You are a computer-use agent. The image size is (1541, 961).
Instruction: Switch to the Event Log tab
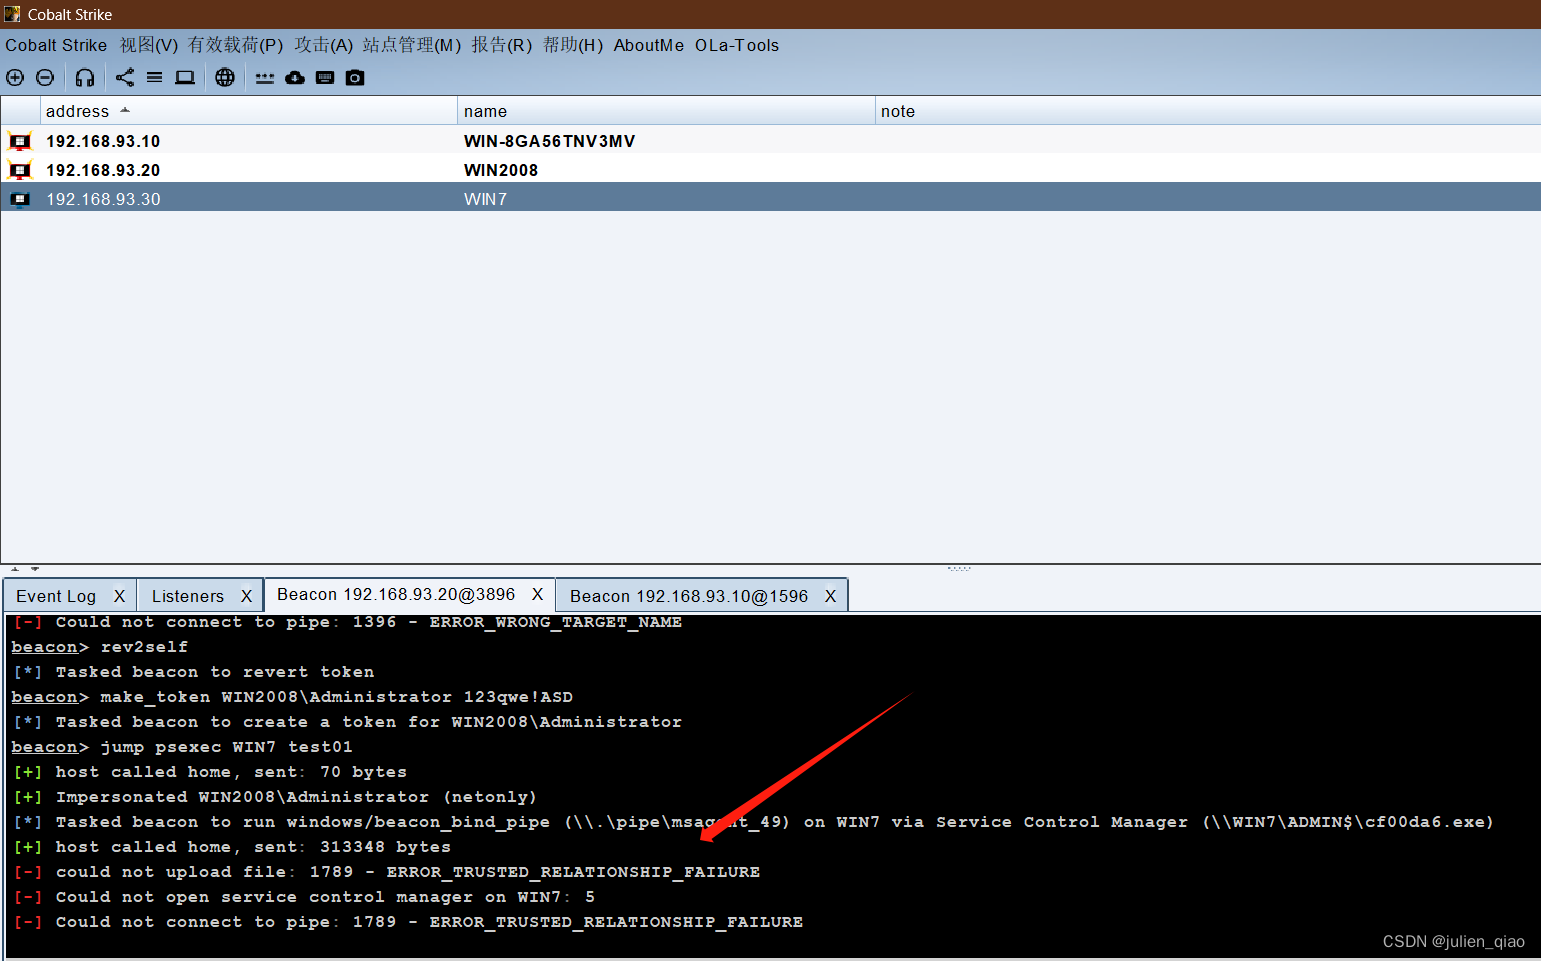(56, 596)
